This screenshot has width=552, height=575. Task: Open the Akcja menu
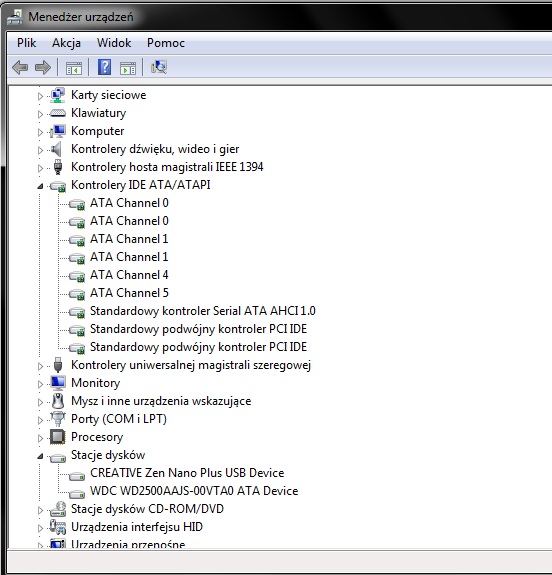66,43
